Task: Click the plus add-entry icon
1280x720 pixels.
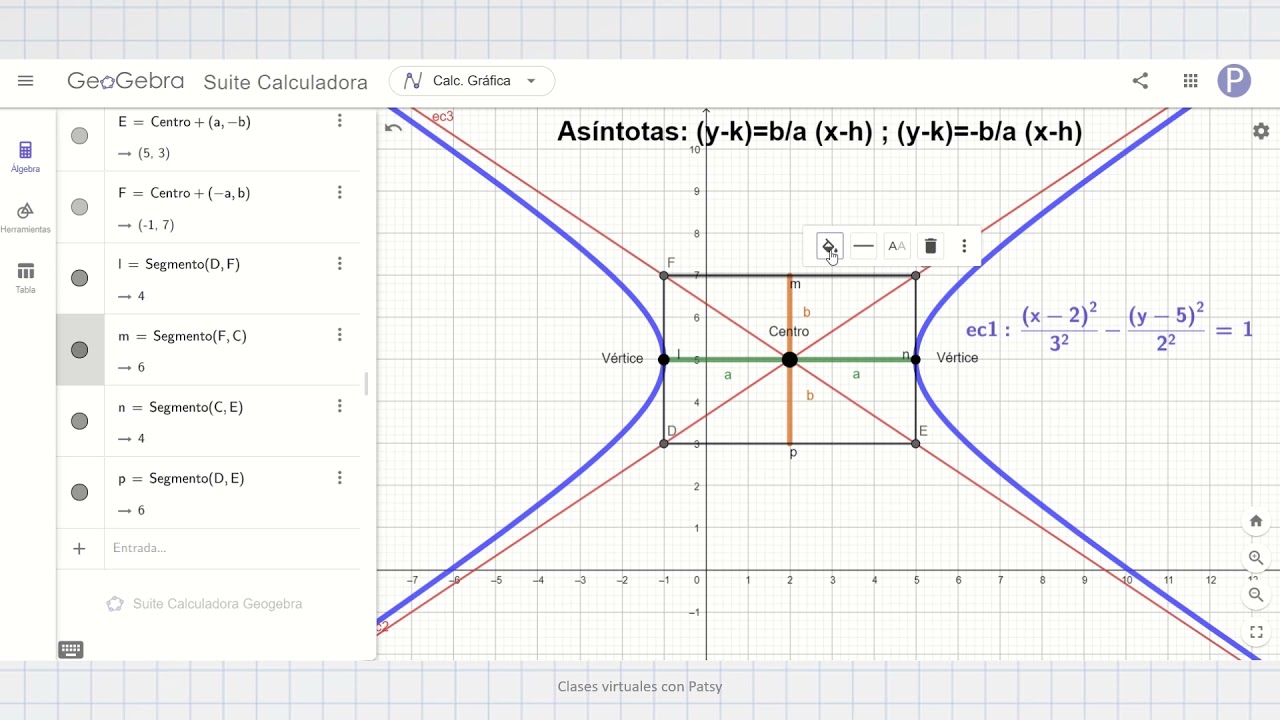Action: [x=80, y=548]
